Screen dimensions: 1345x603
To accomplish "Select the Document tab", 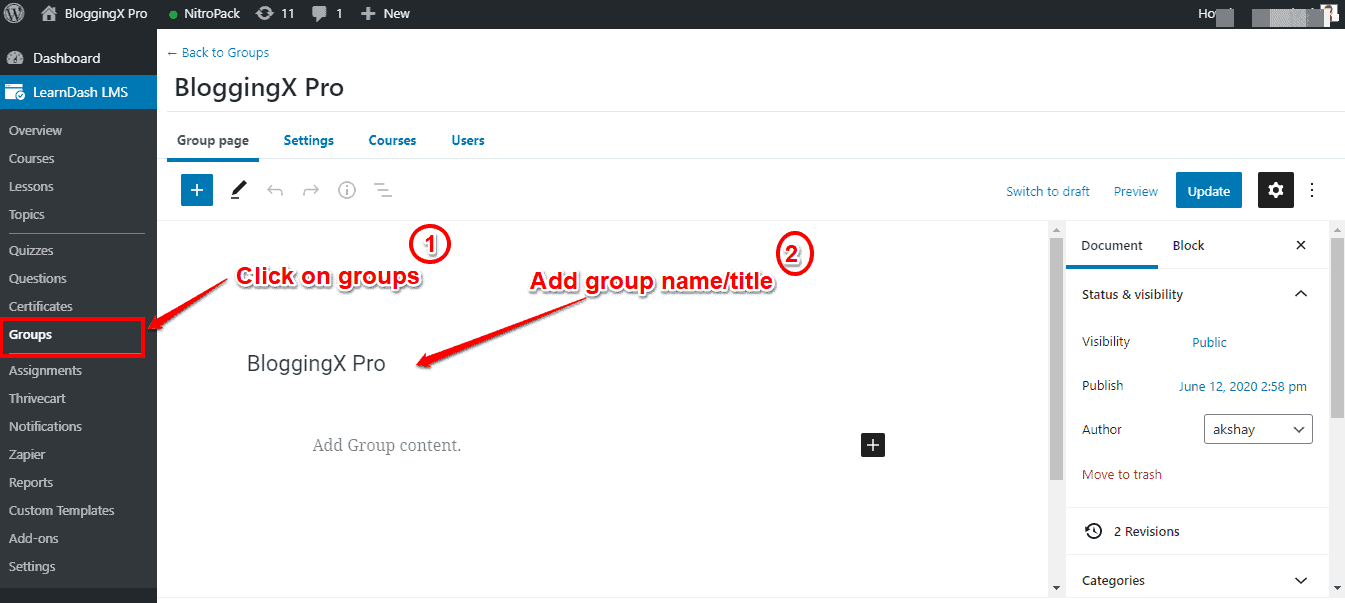I will (x=1112, y=246).
